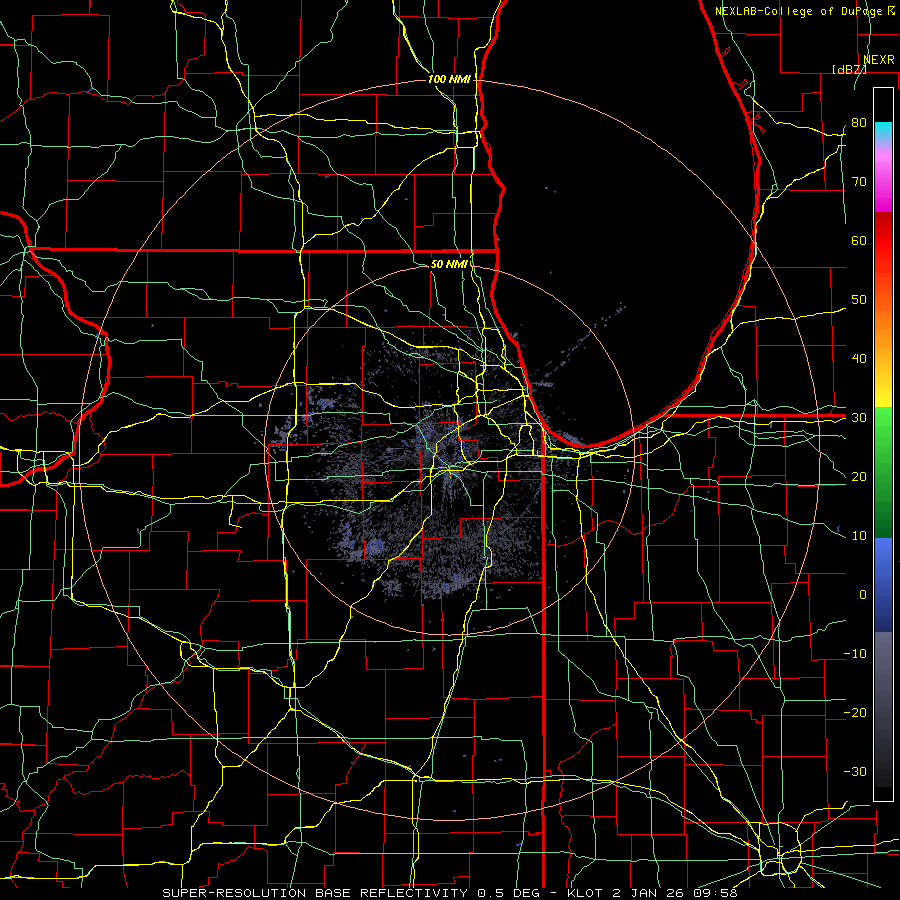Click the "50" value on the dBZ scale
The width and height of the screenshot is (900, 900).
pos(859,300)
